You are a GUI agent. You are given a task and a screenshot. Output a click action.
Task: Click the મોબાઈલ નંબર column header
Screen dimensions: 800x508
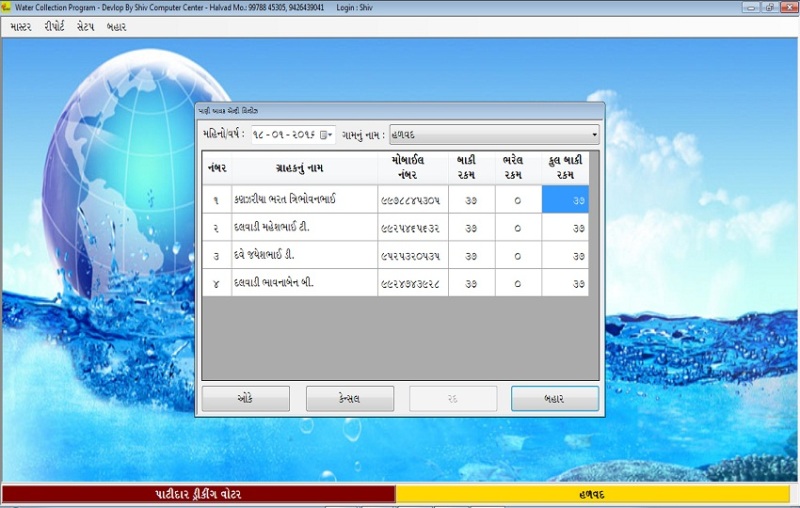pos(412,167)
